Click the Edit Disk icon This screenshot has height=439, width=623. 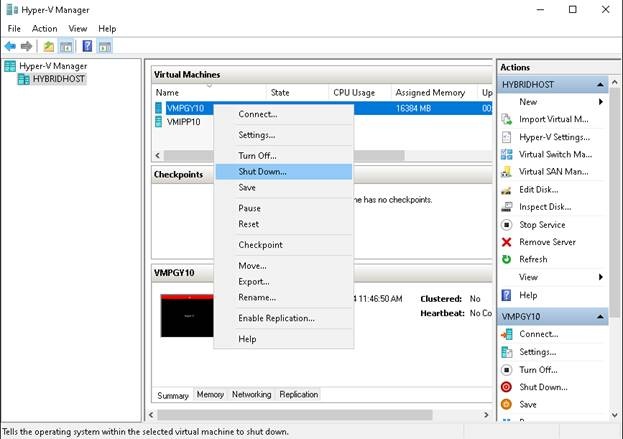507,190
